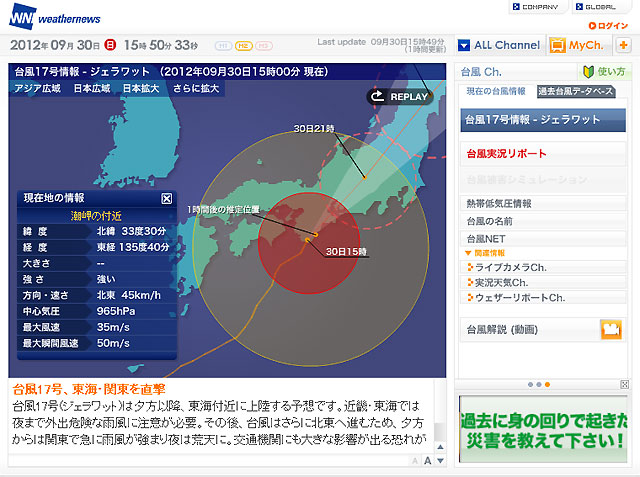
Task: Toggle the H2 indicator pill
Action: click(241, 45)
